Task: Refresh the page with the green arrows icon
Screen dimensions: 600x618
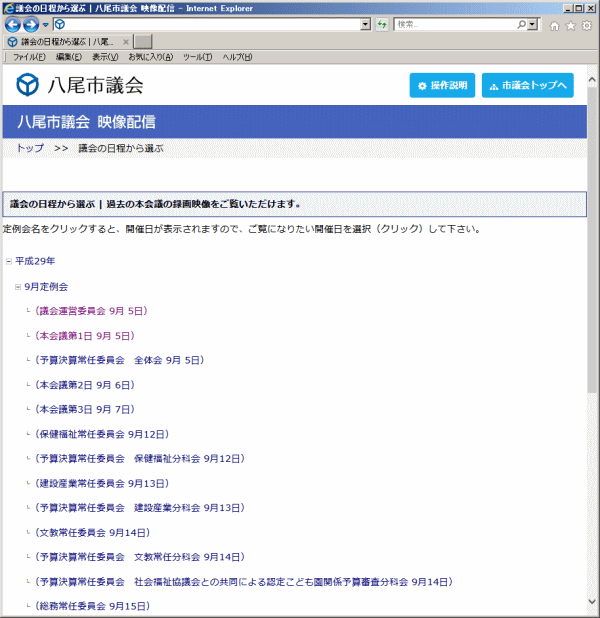Action: tap(382, 24)
